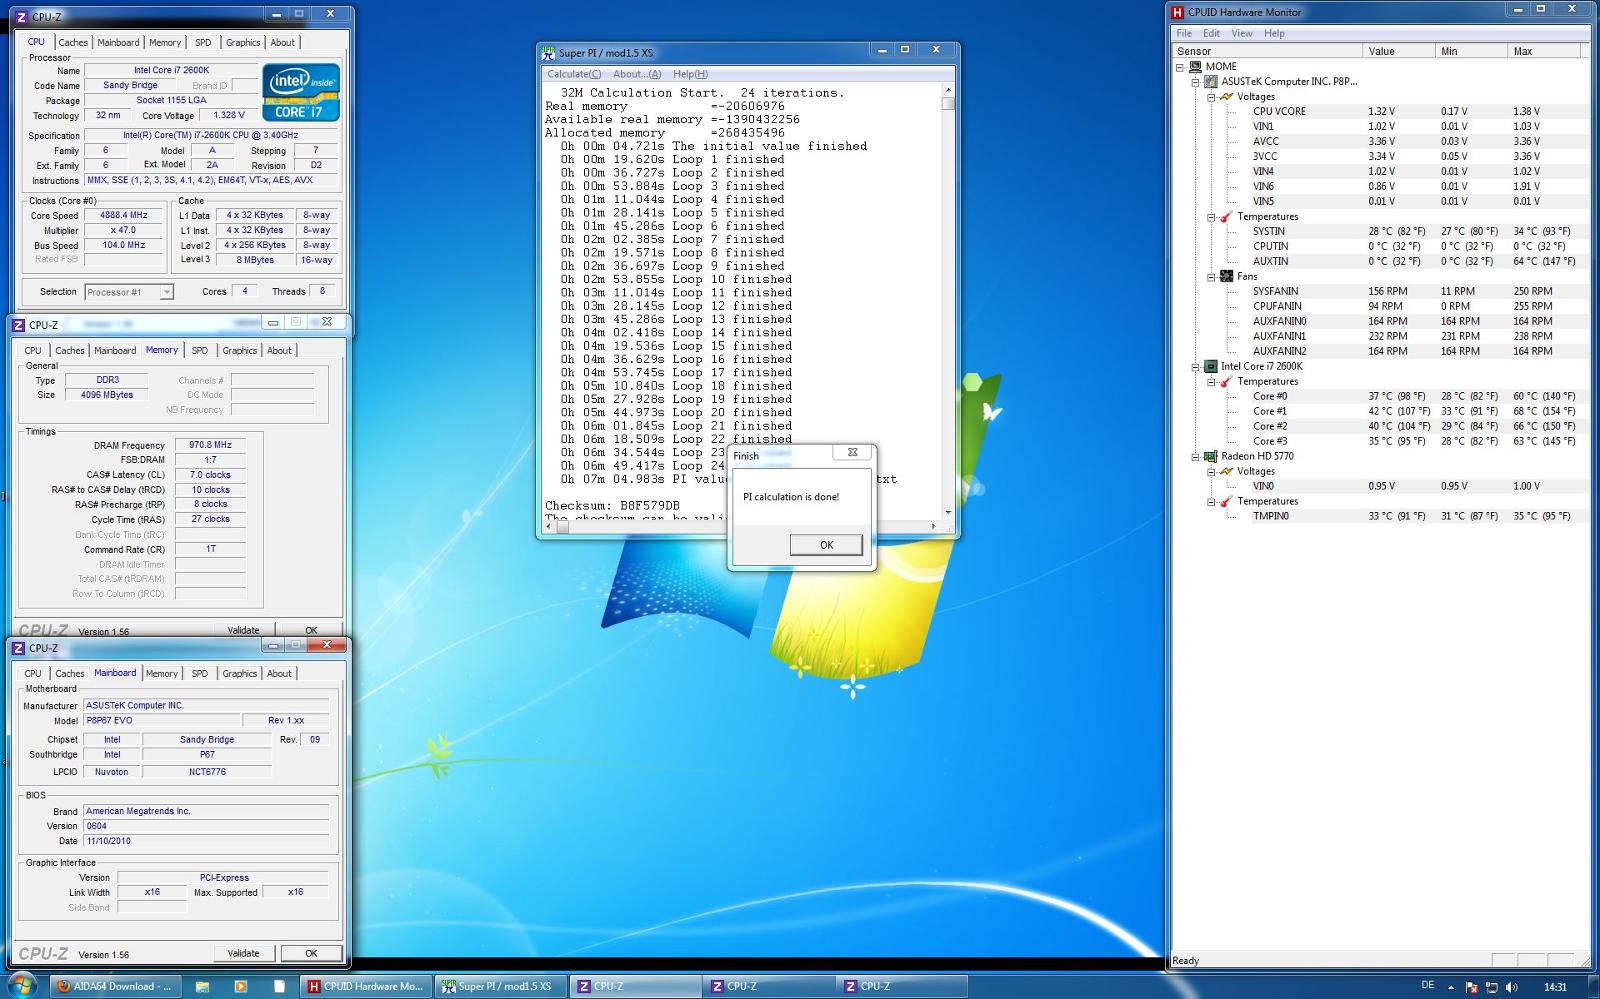Click the HWMonitor red H title bar icon
Viewport: 1600px width, 999px height.
click(1178, 12)
